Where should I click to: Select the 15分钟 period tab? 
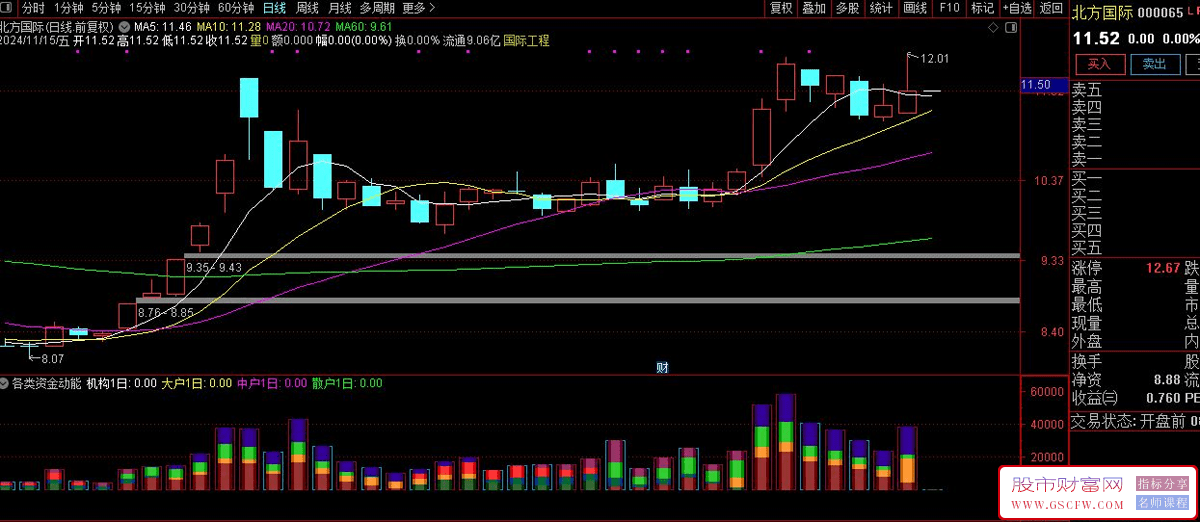[x=147, y=8]
